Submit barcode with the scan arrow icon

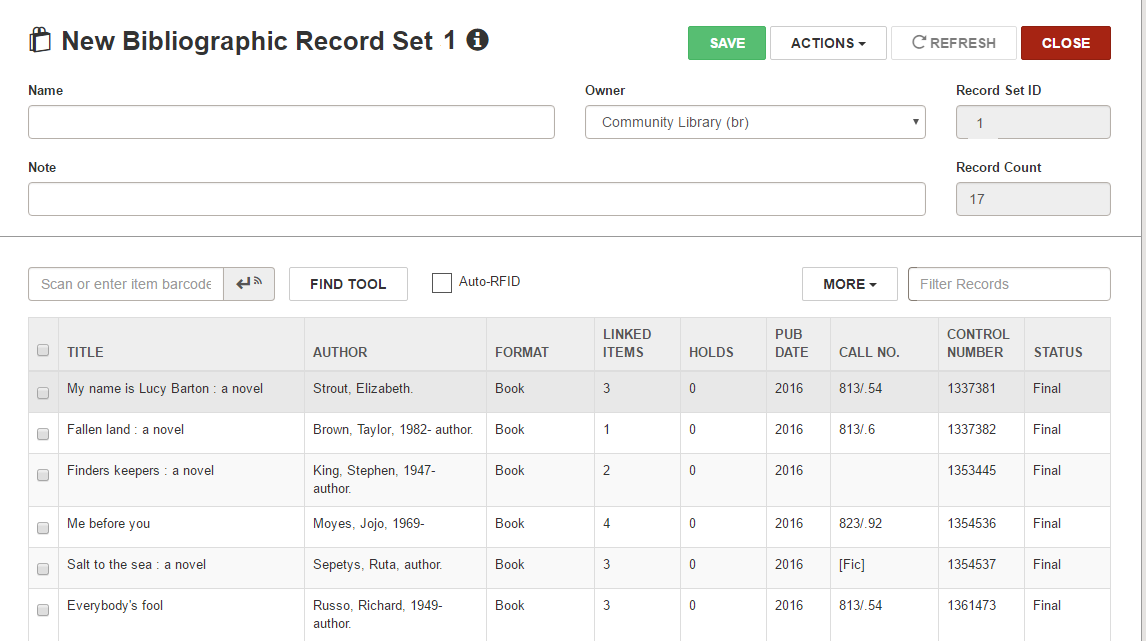[249, 284]
